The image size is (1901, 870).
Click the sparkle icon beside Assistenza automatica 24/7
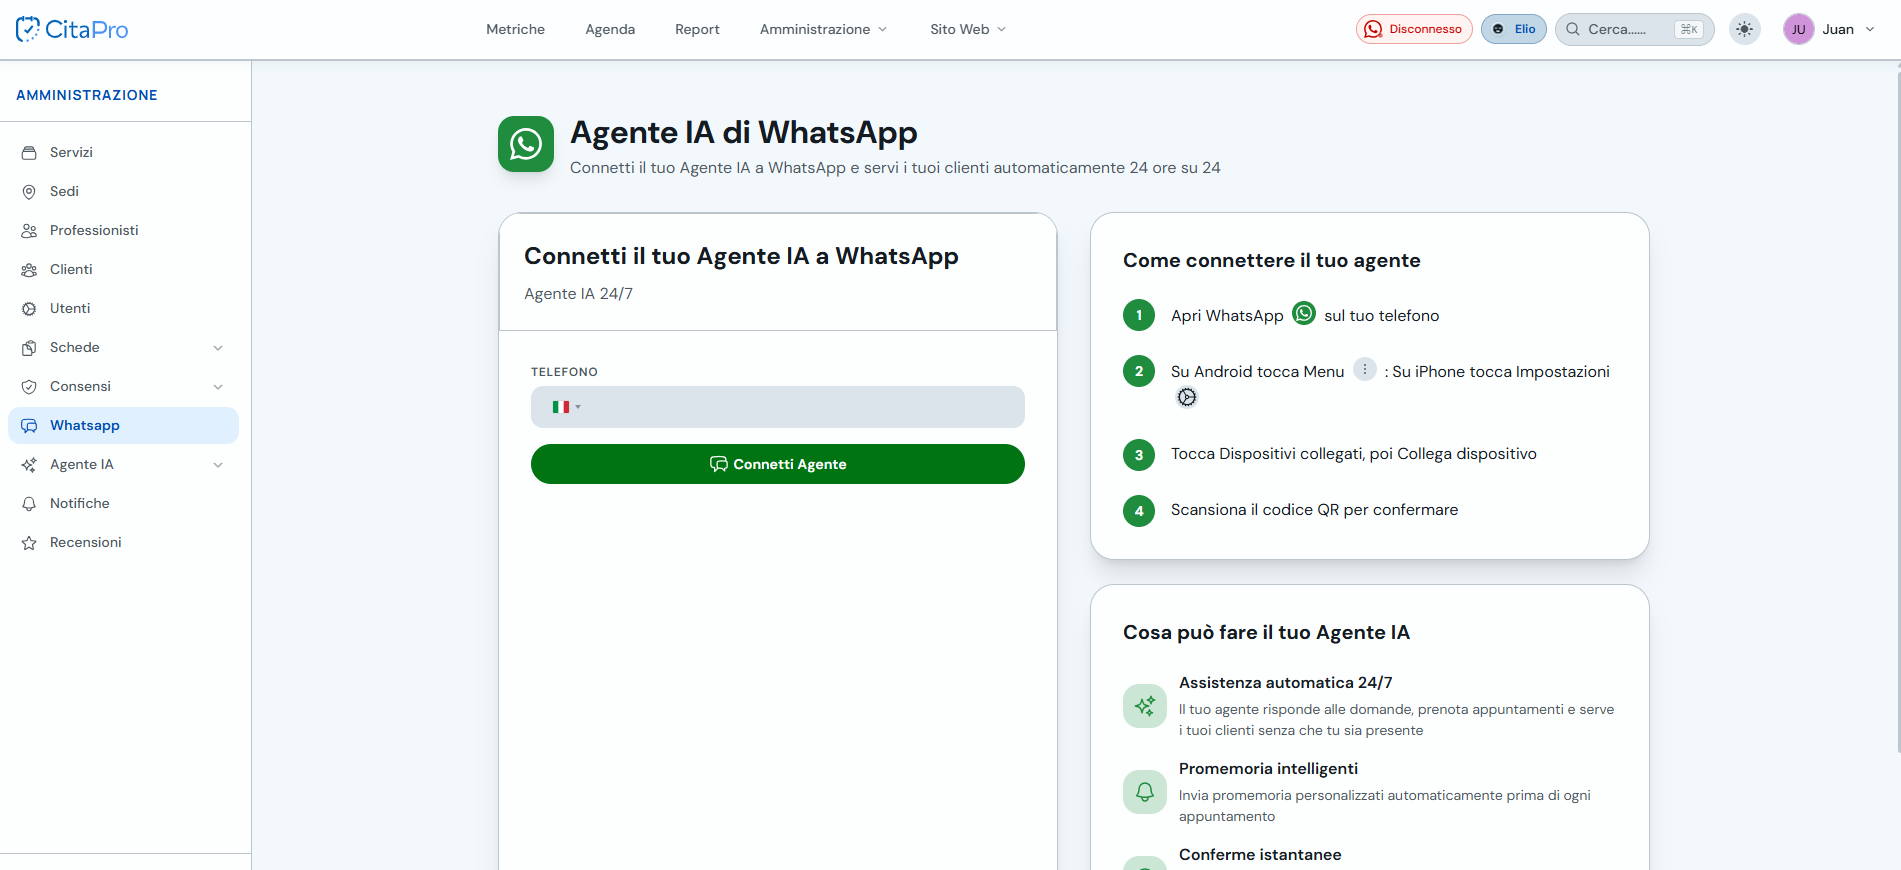pyautogui.click(x=1145, y=706)
